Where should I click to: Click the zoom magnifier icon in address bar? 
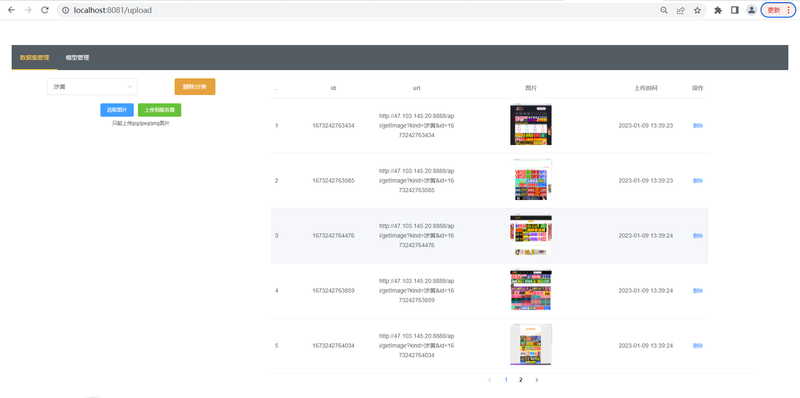(x=664, y=10)
